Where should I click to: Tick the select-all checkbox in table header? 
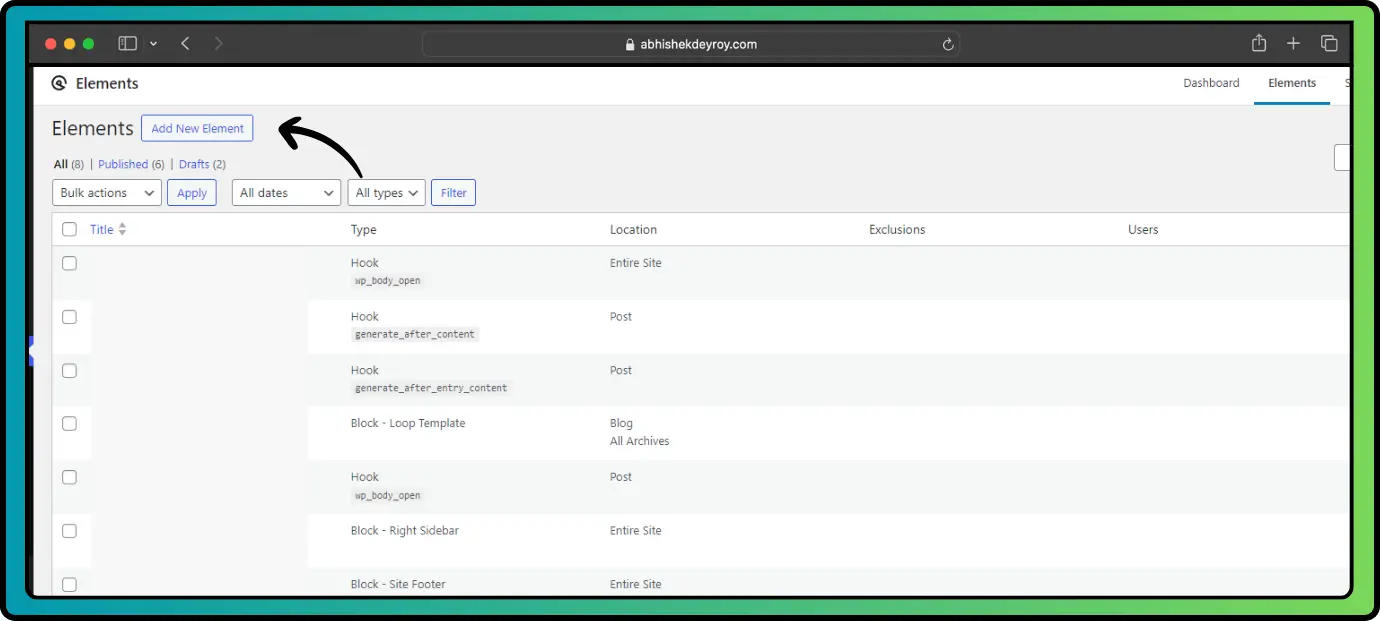point(69,229)
